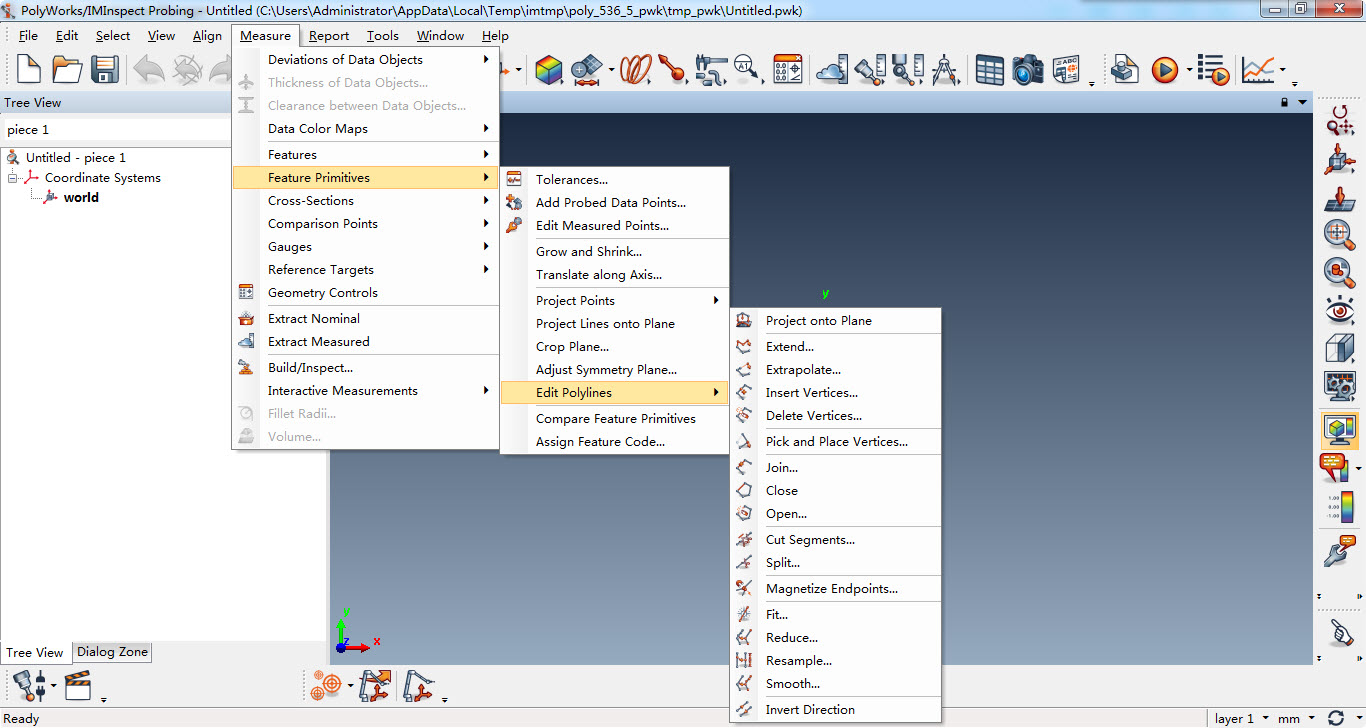The image size is (1366, 728).
Task: Open the folder icon in the main toolbar
Action: click(67, 69)
